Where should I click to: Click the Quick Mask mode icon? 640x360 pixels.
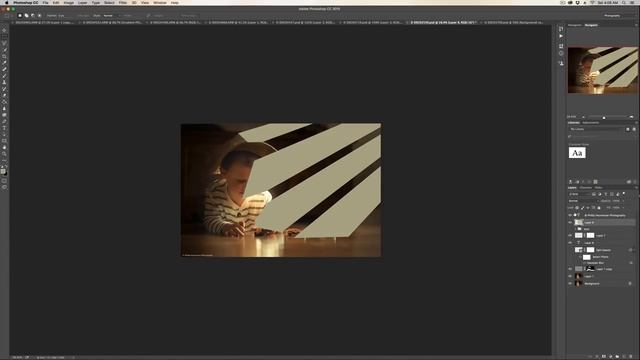4,181
